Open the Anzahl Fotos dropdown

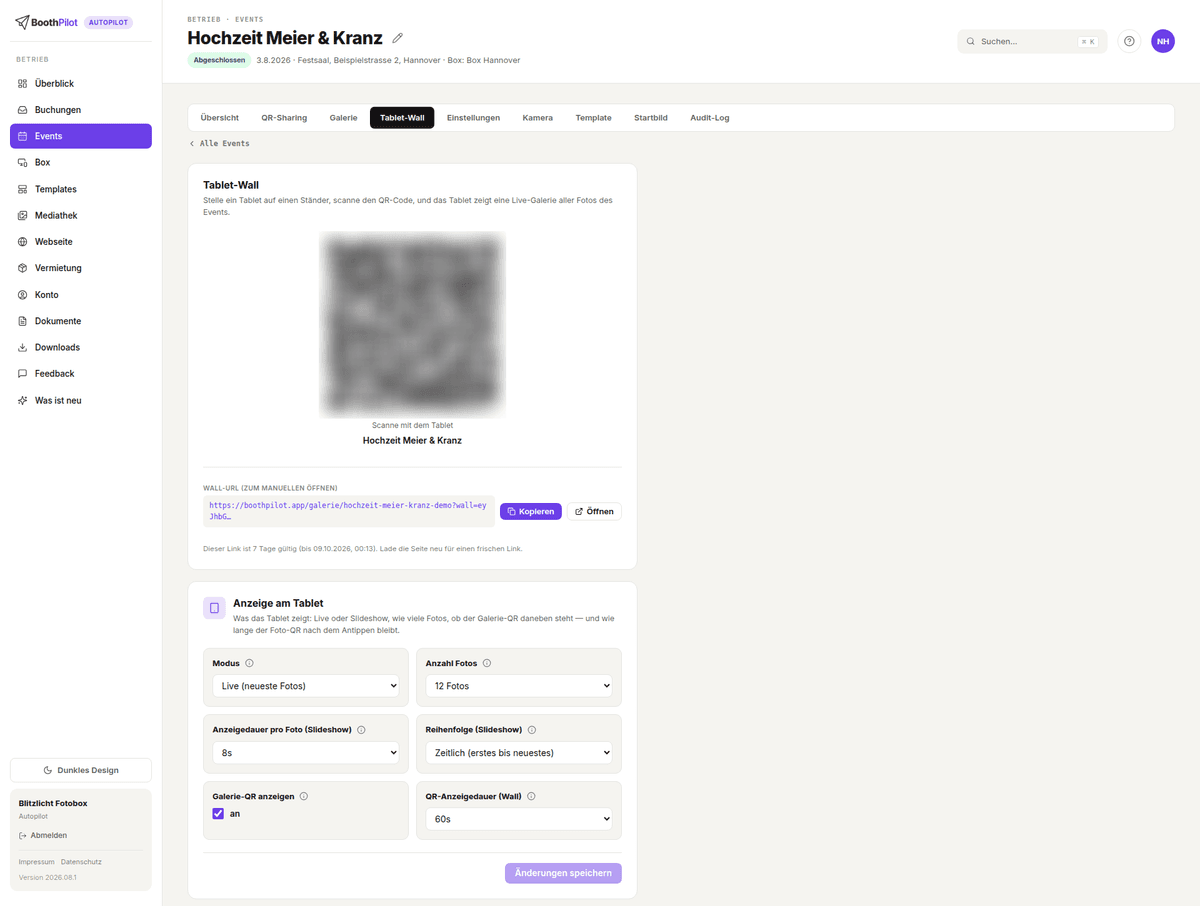coord(519,686)
